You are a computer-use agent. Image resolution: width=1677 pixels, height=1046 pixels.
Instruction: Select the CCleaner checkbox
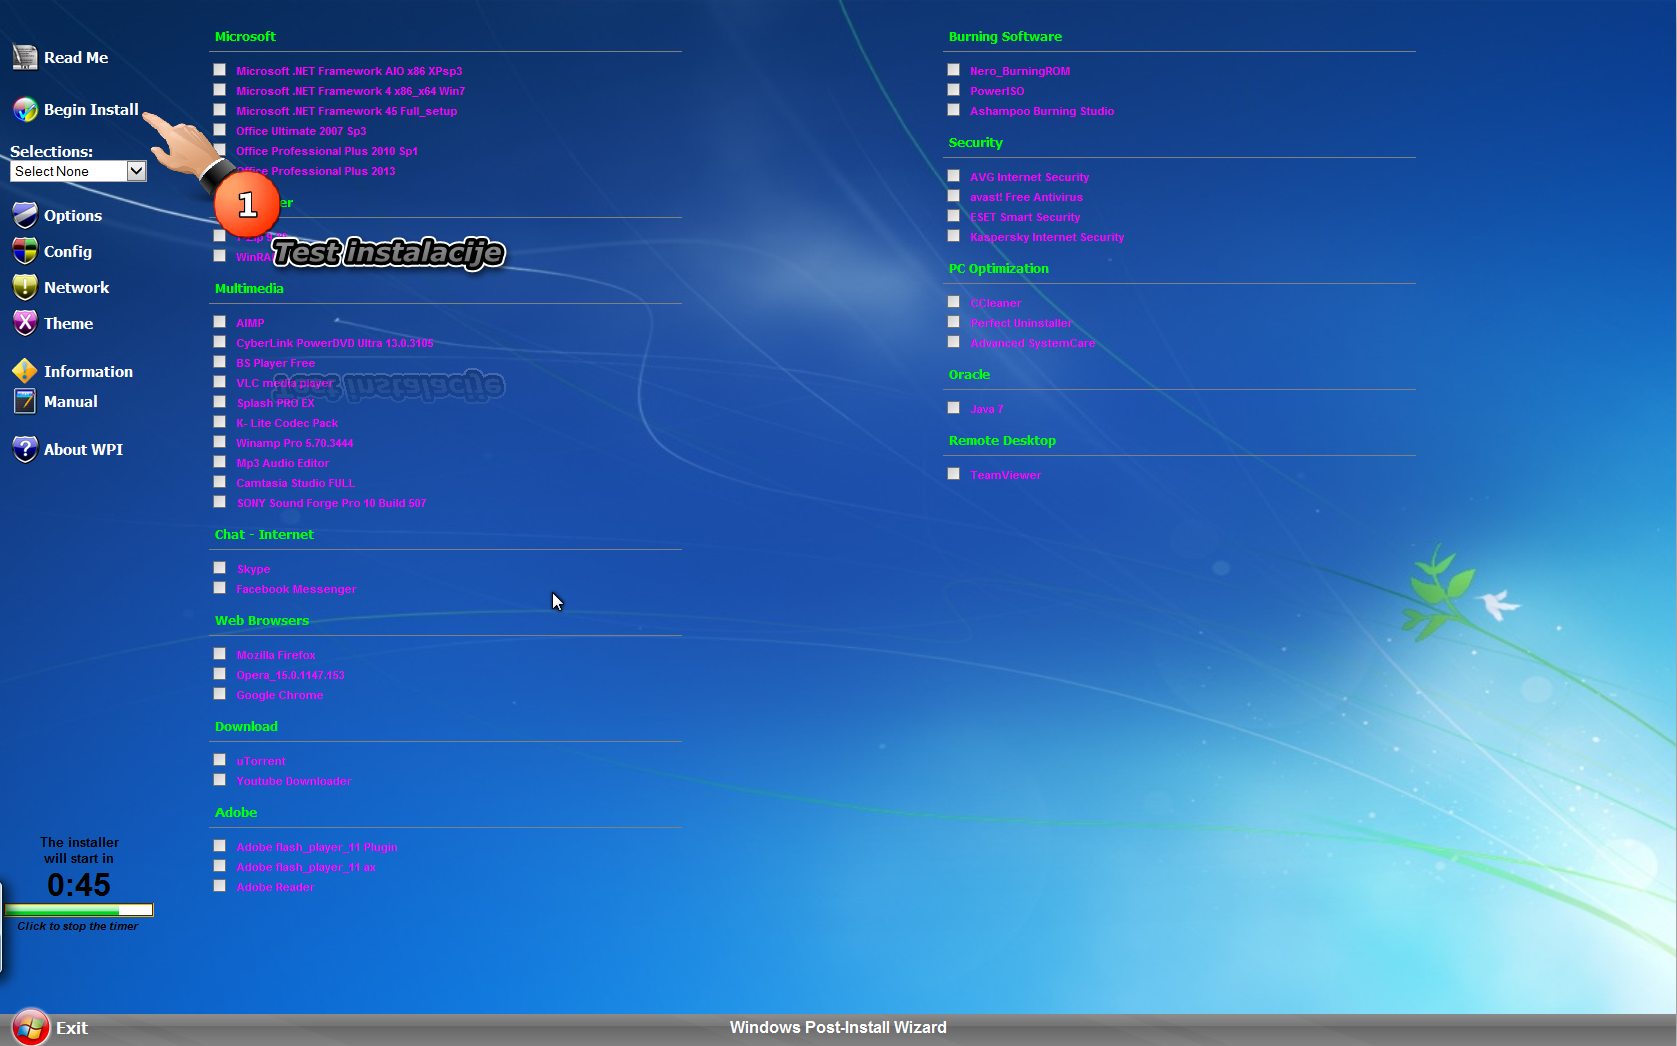pos(953,302)
